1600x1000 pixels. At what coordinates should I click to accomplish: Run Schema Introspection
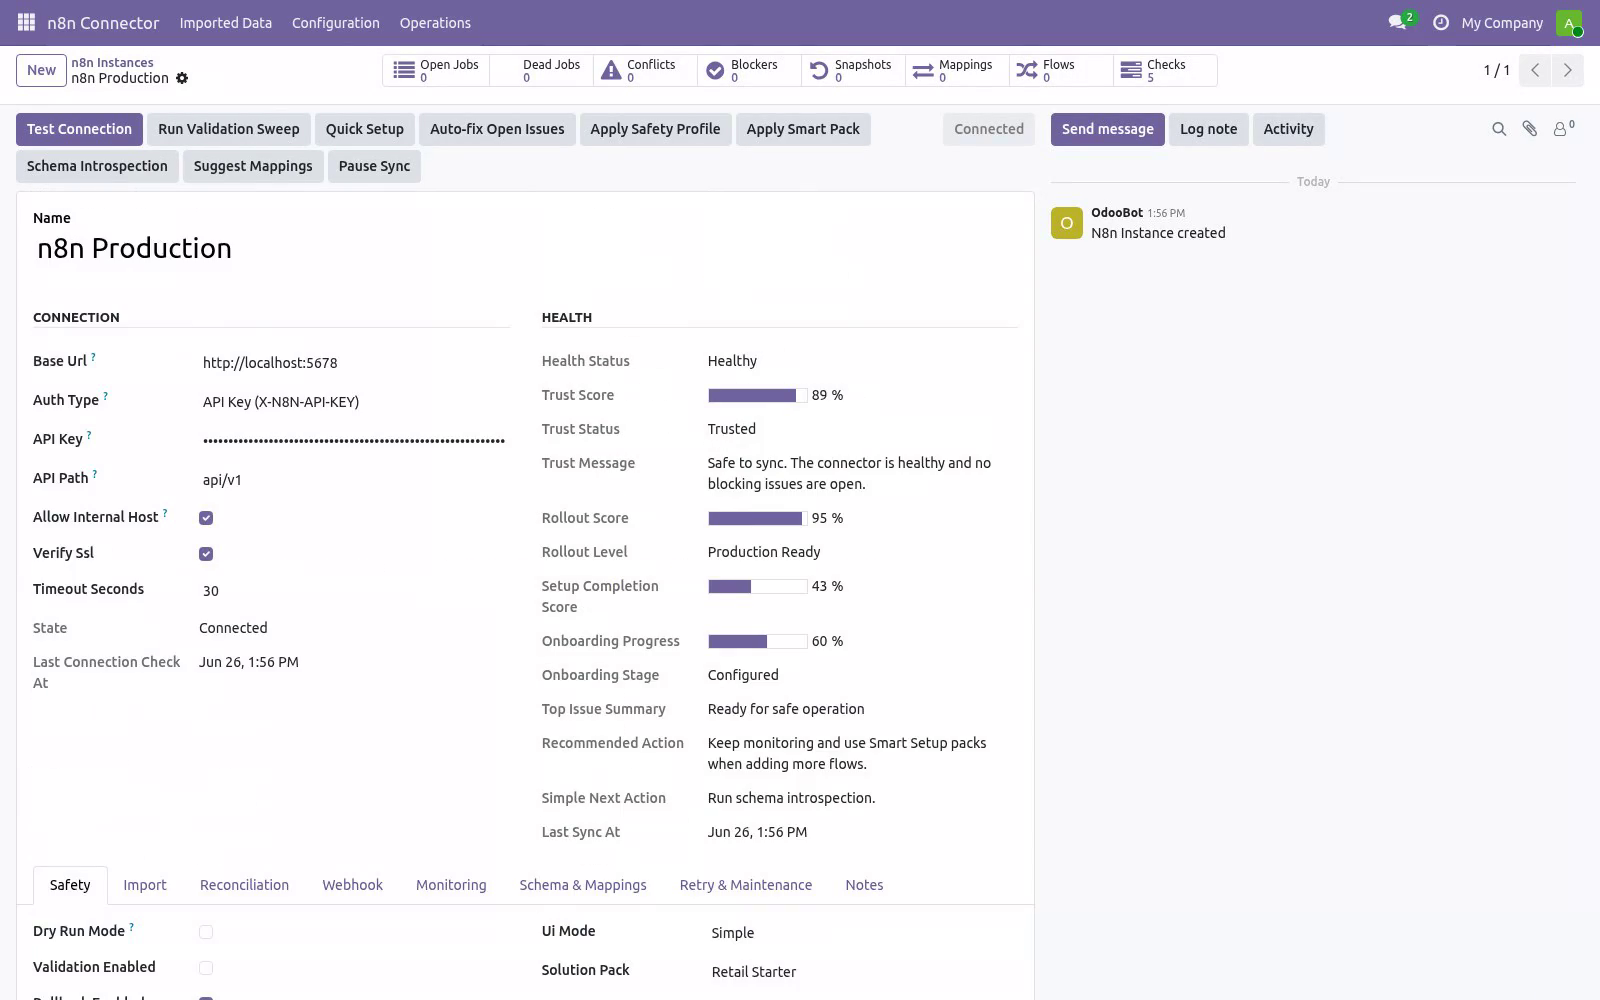[x=97, y=166]
